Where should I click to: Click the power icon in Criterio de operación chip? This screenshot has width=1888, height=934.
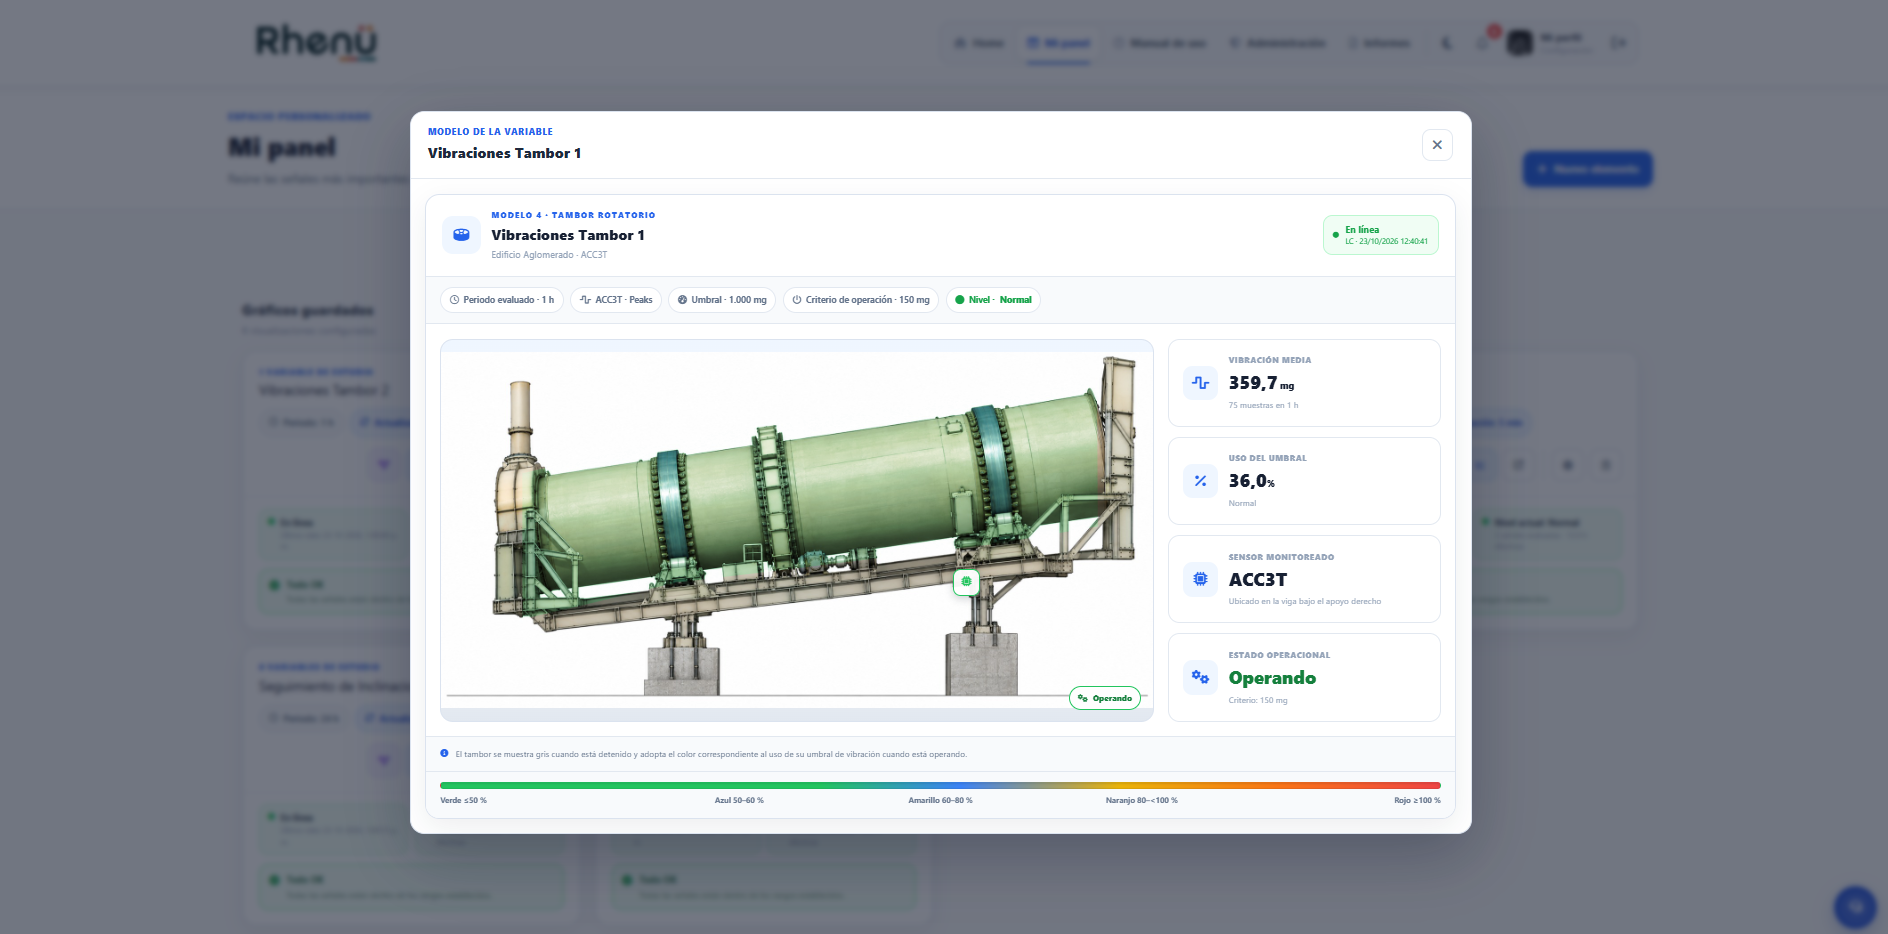[797, 300]
